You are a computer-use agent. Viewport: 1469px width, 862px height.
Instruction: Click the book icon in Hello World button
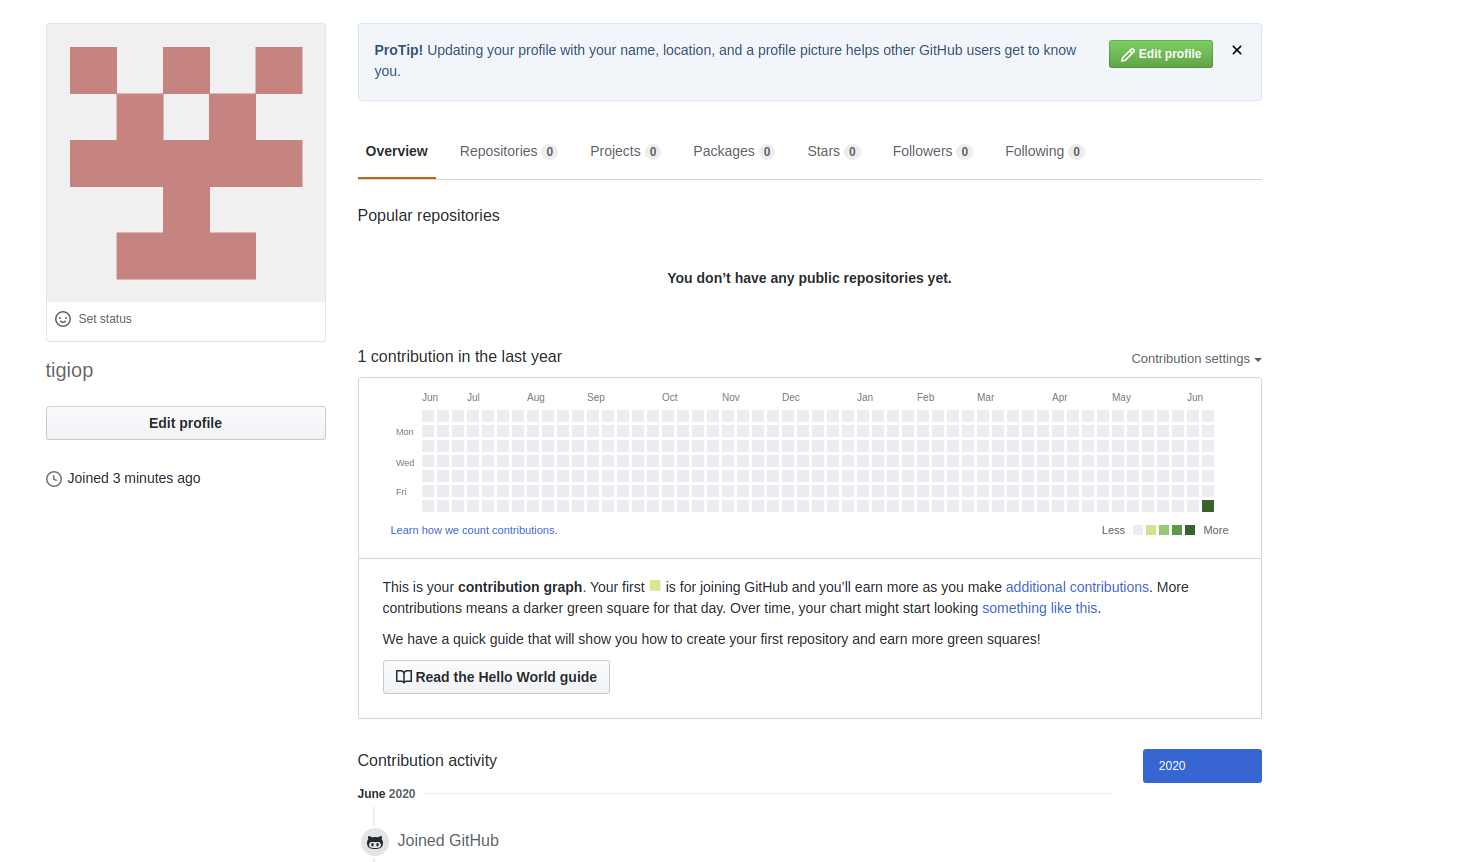pos(404,677)
